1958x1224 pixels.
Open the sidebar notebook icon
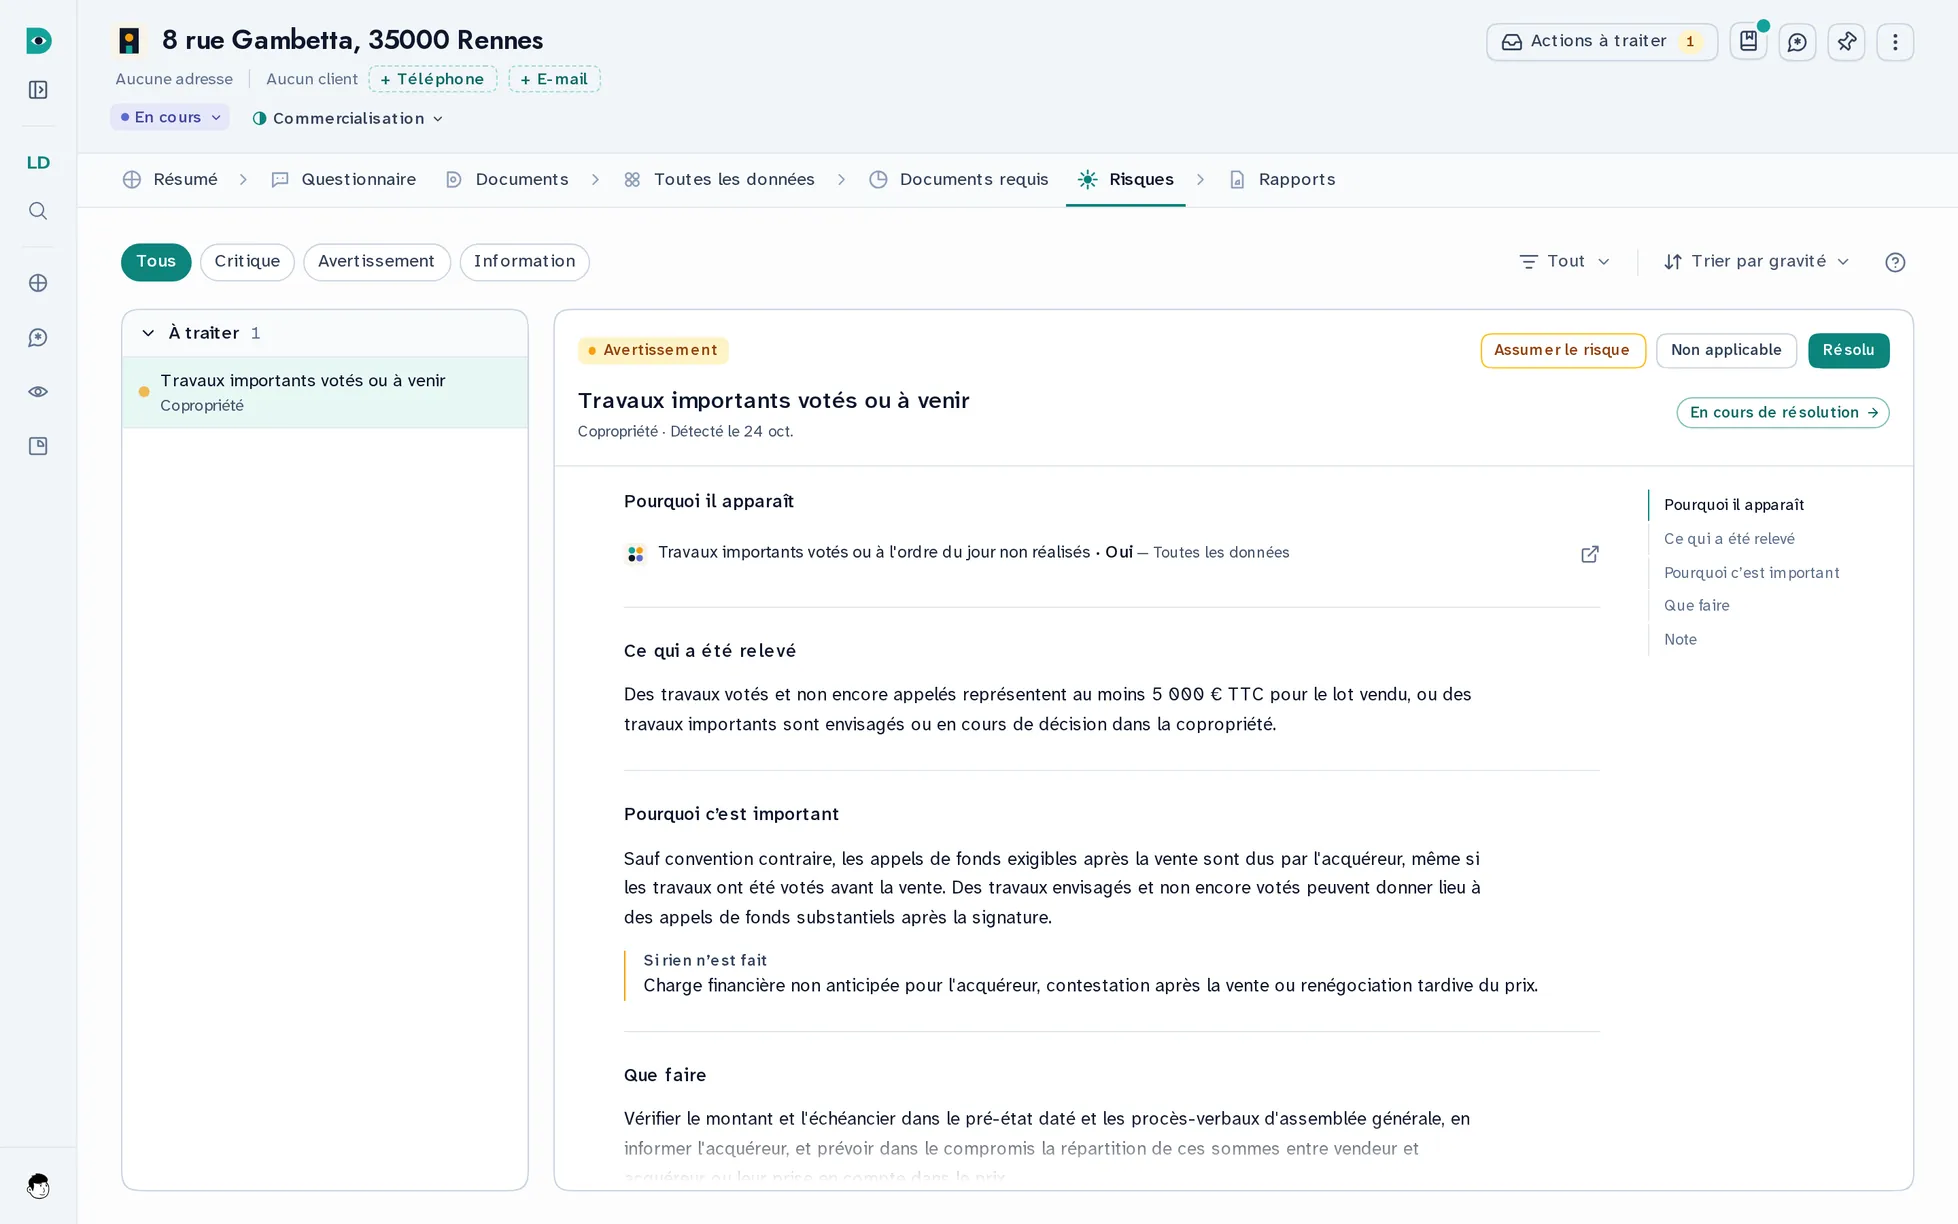pyautogui.click(x=38, y=446)
